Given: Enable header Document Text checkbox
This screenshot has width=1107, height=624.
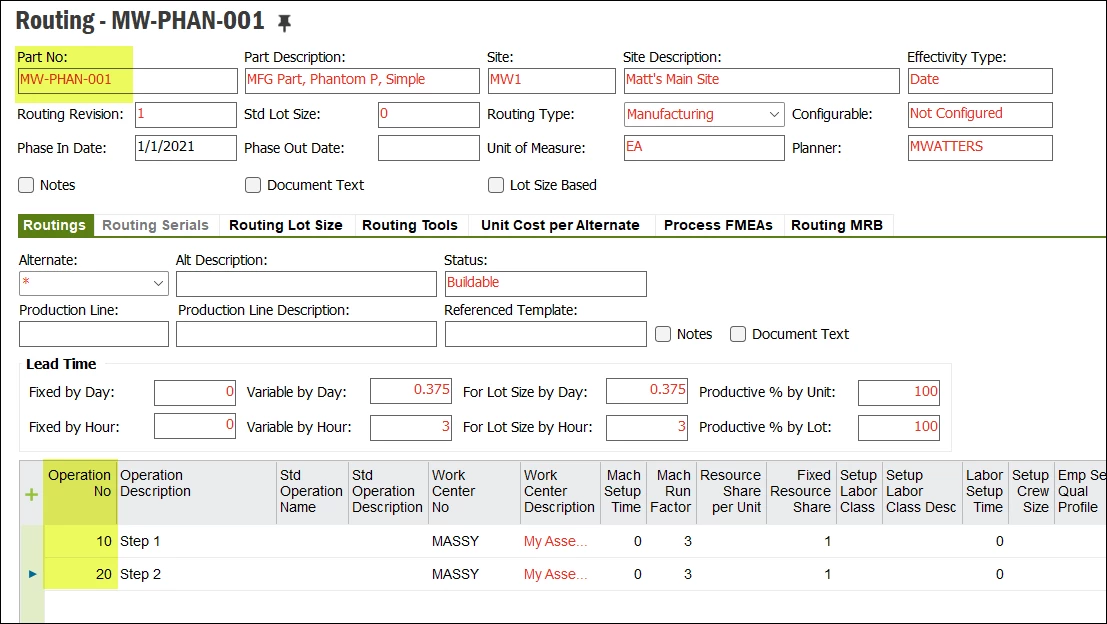Looking at the screenshot, I should (253, 185).
